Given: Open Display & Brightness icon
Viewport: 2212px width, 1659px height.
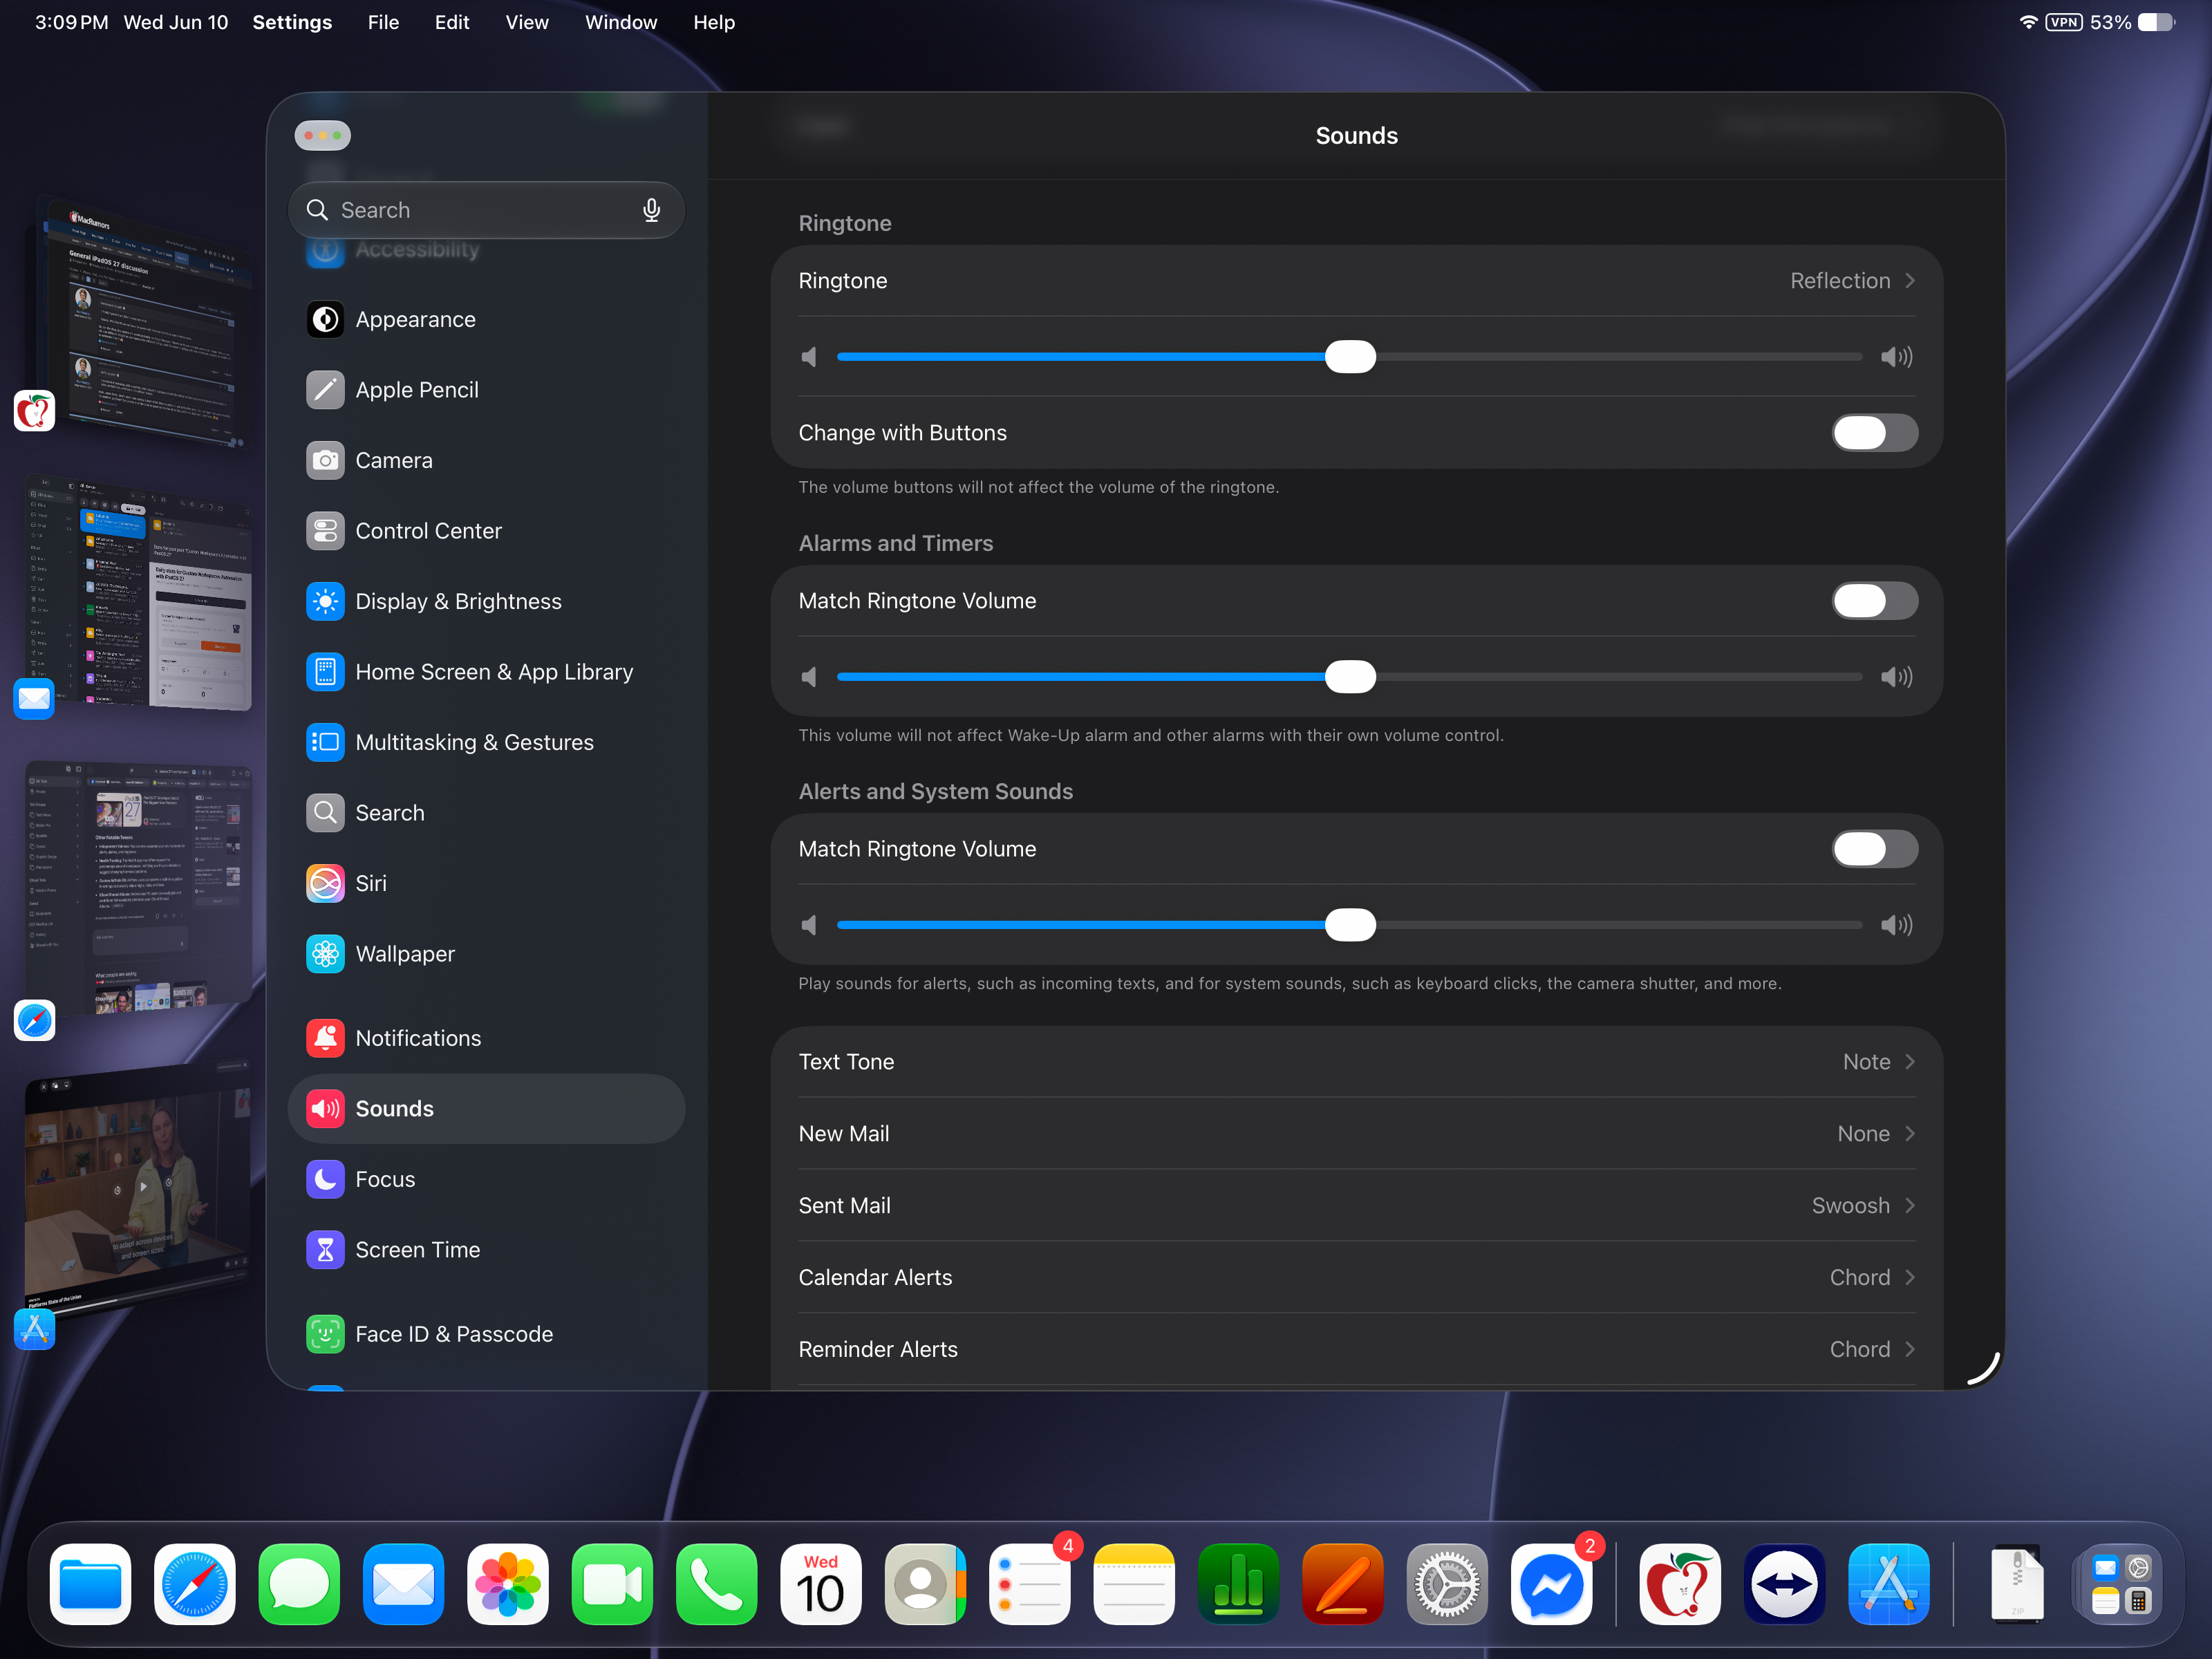Looking at the screenshot, I should 325,602.
